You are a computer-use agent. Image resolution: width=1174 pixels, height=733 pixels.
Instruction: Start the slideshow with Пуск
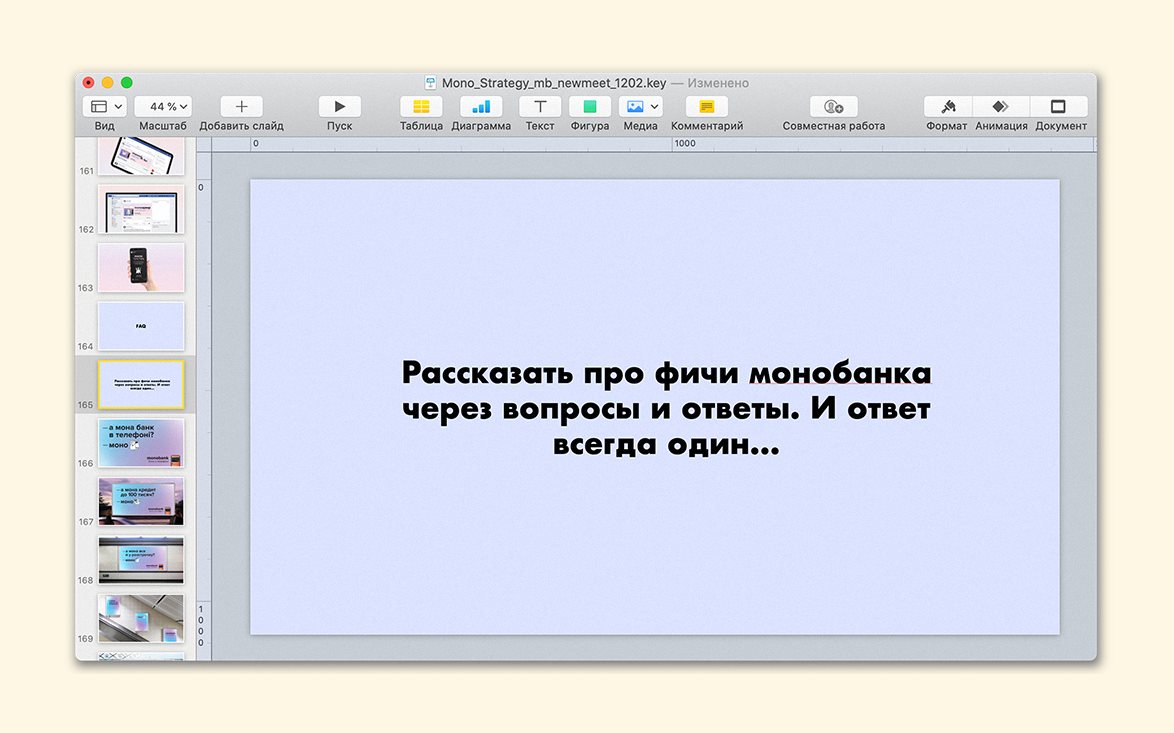point(339,106)
